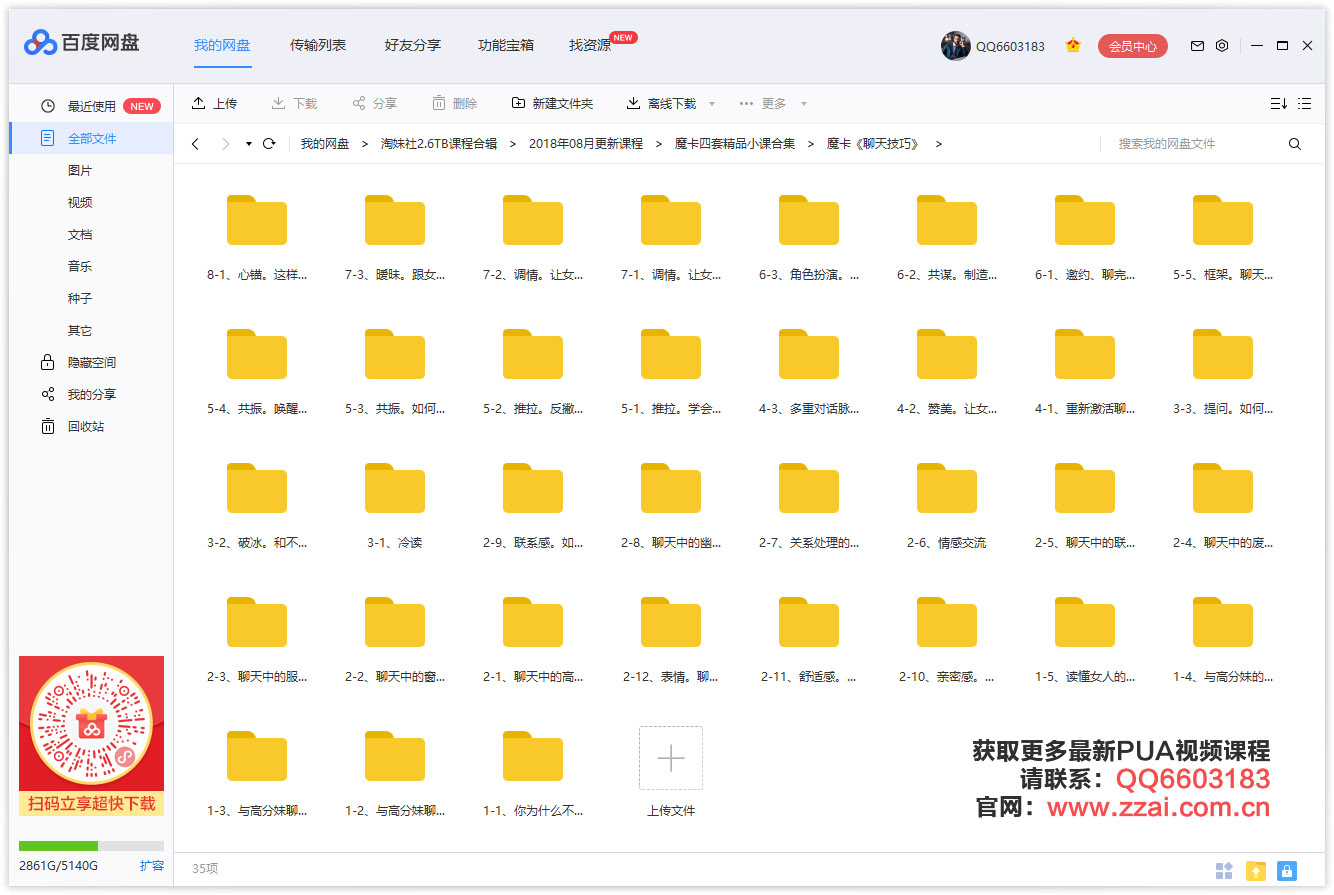Select 全部文件 in sidebar

91,138
